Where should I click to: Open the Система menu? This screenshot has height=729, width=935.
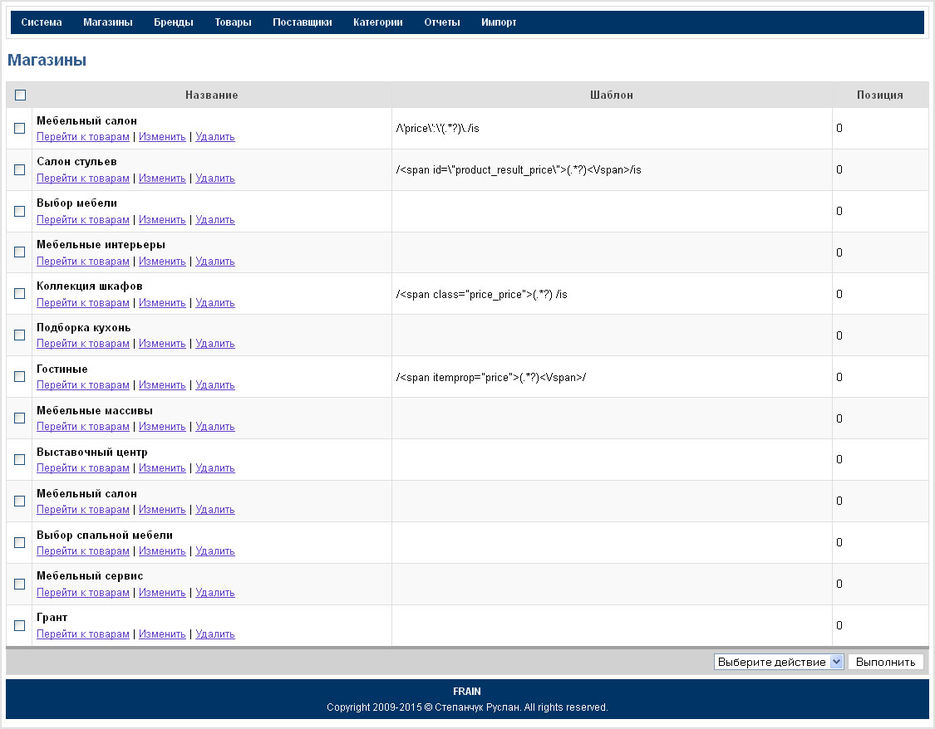[41, 22]
